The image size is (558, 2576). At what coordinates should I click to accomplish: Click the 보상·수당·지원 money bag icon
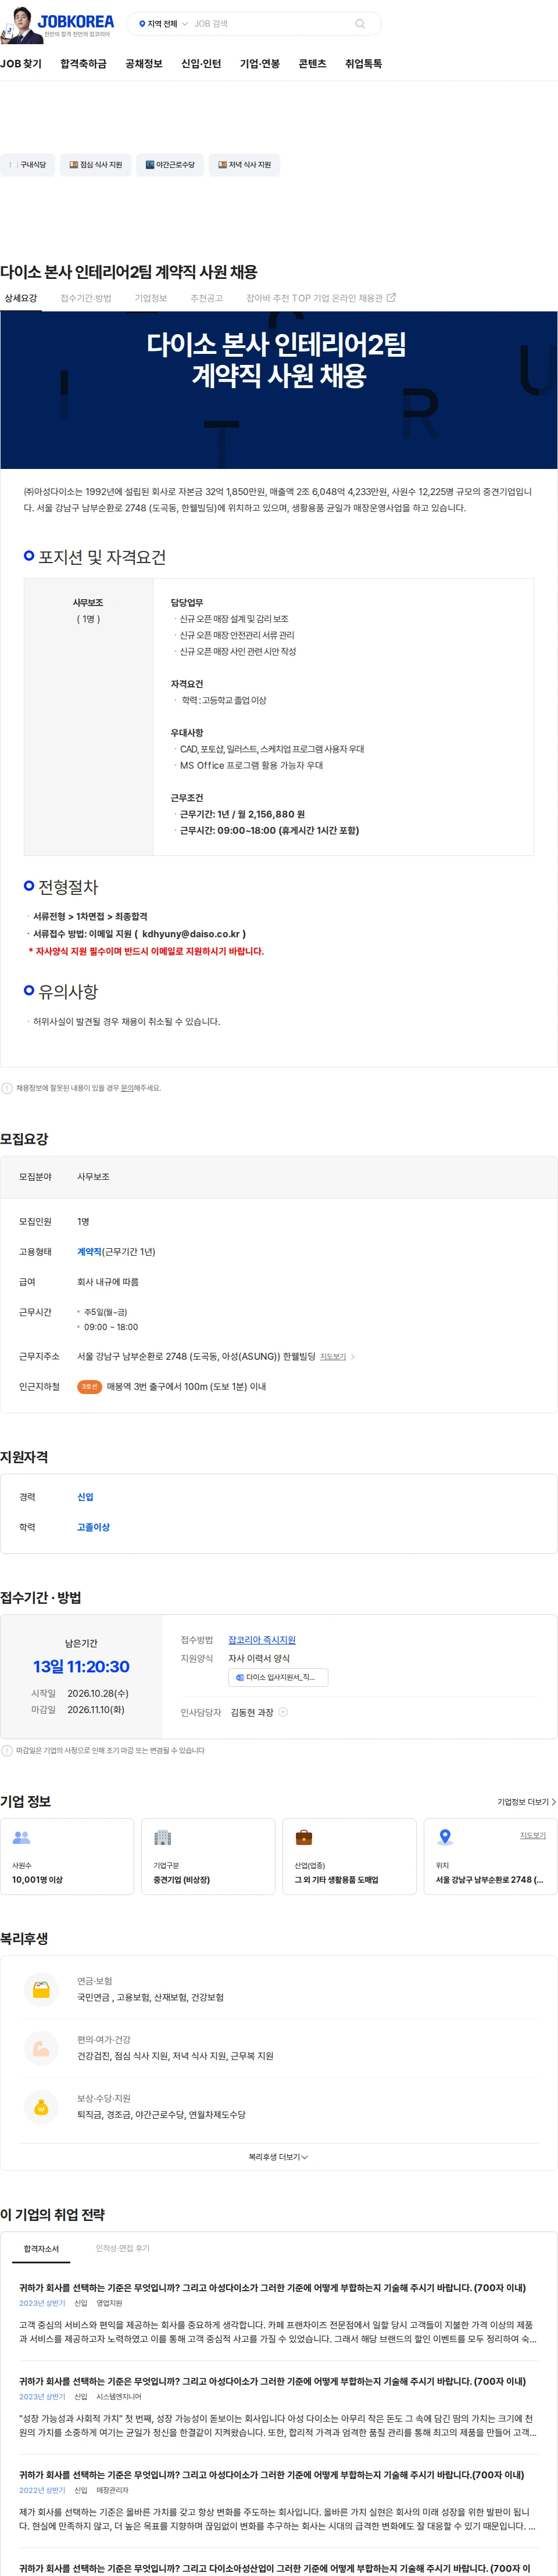pyautogui.click(x=41, y=2107)
